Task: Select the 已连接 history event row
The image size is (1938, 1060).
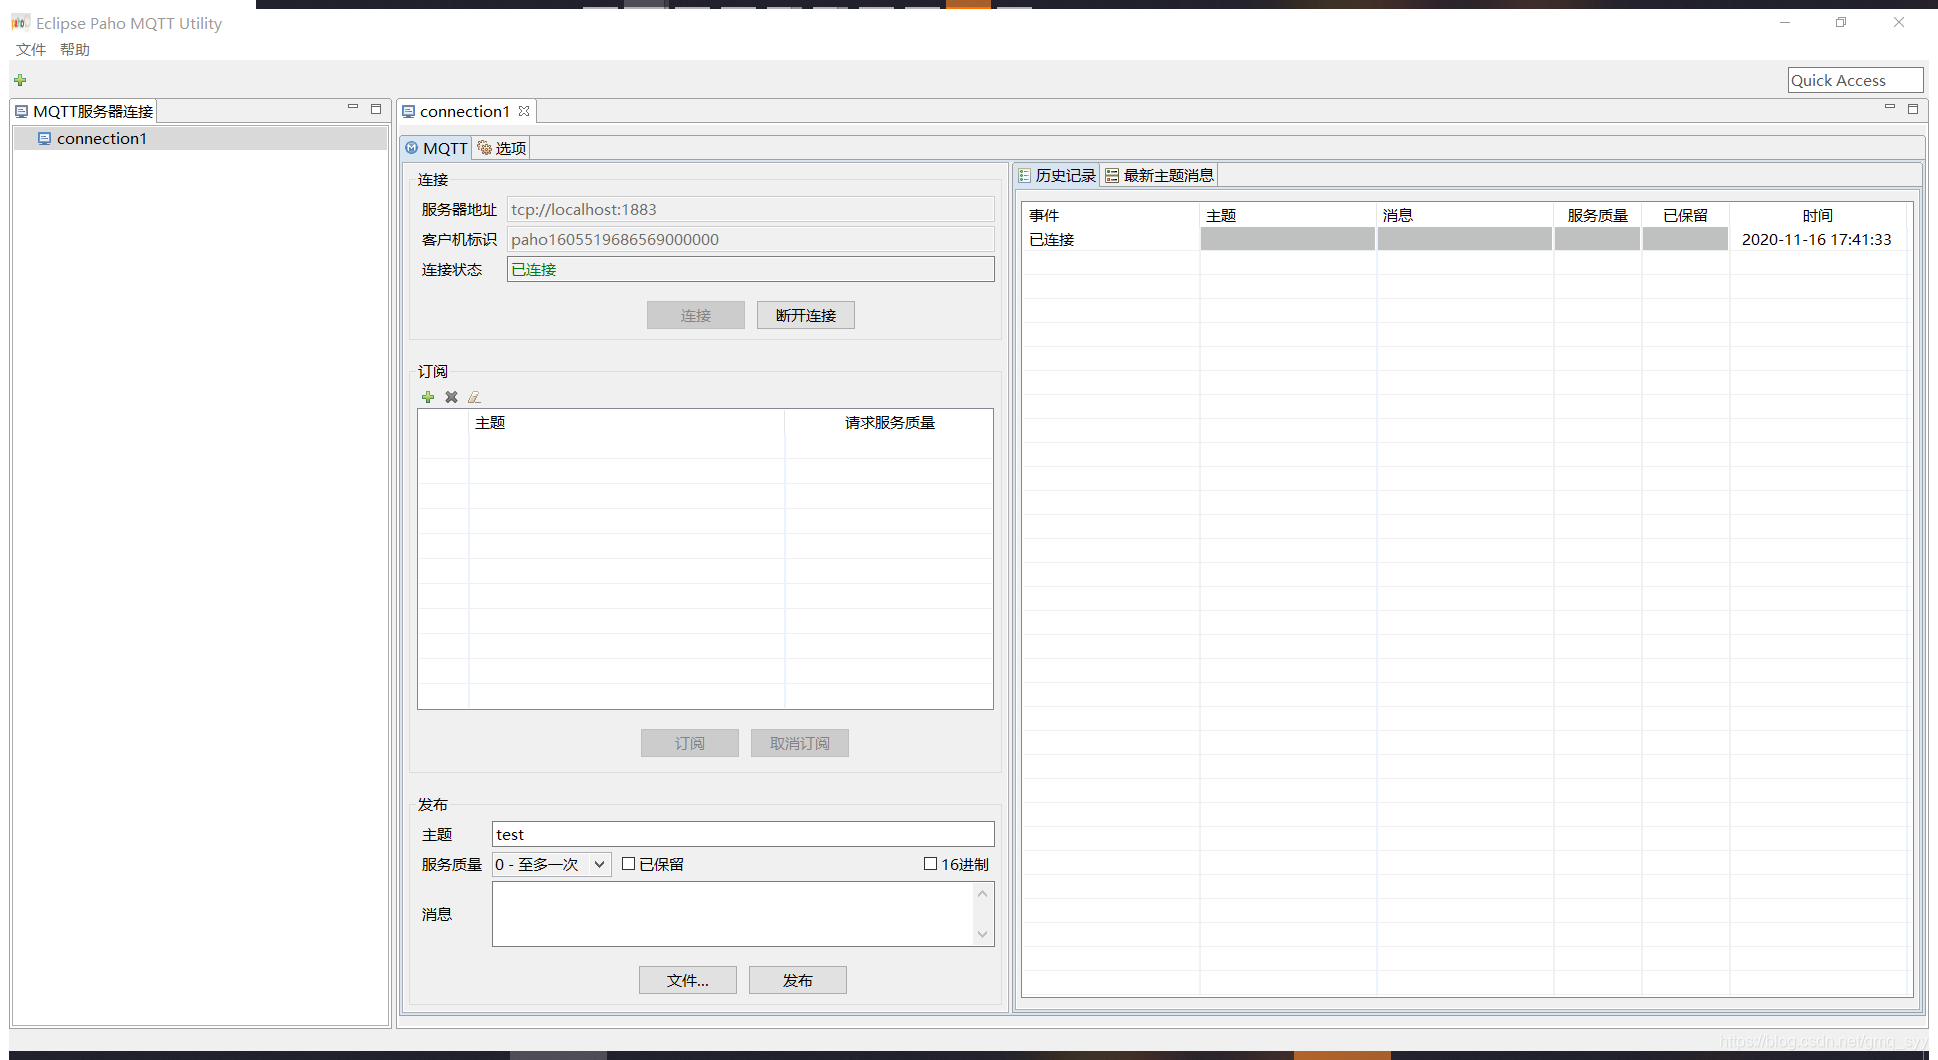Action: pos(1467,239)
